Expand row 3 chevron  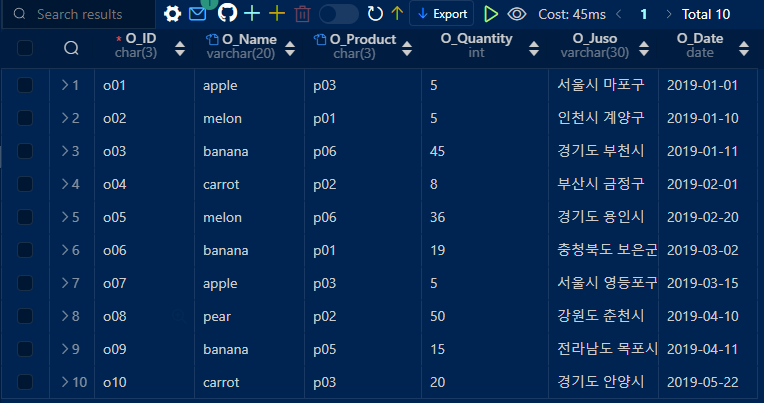tap(65, 151)
